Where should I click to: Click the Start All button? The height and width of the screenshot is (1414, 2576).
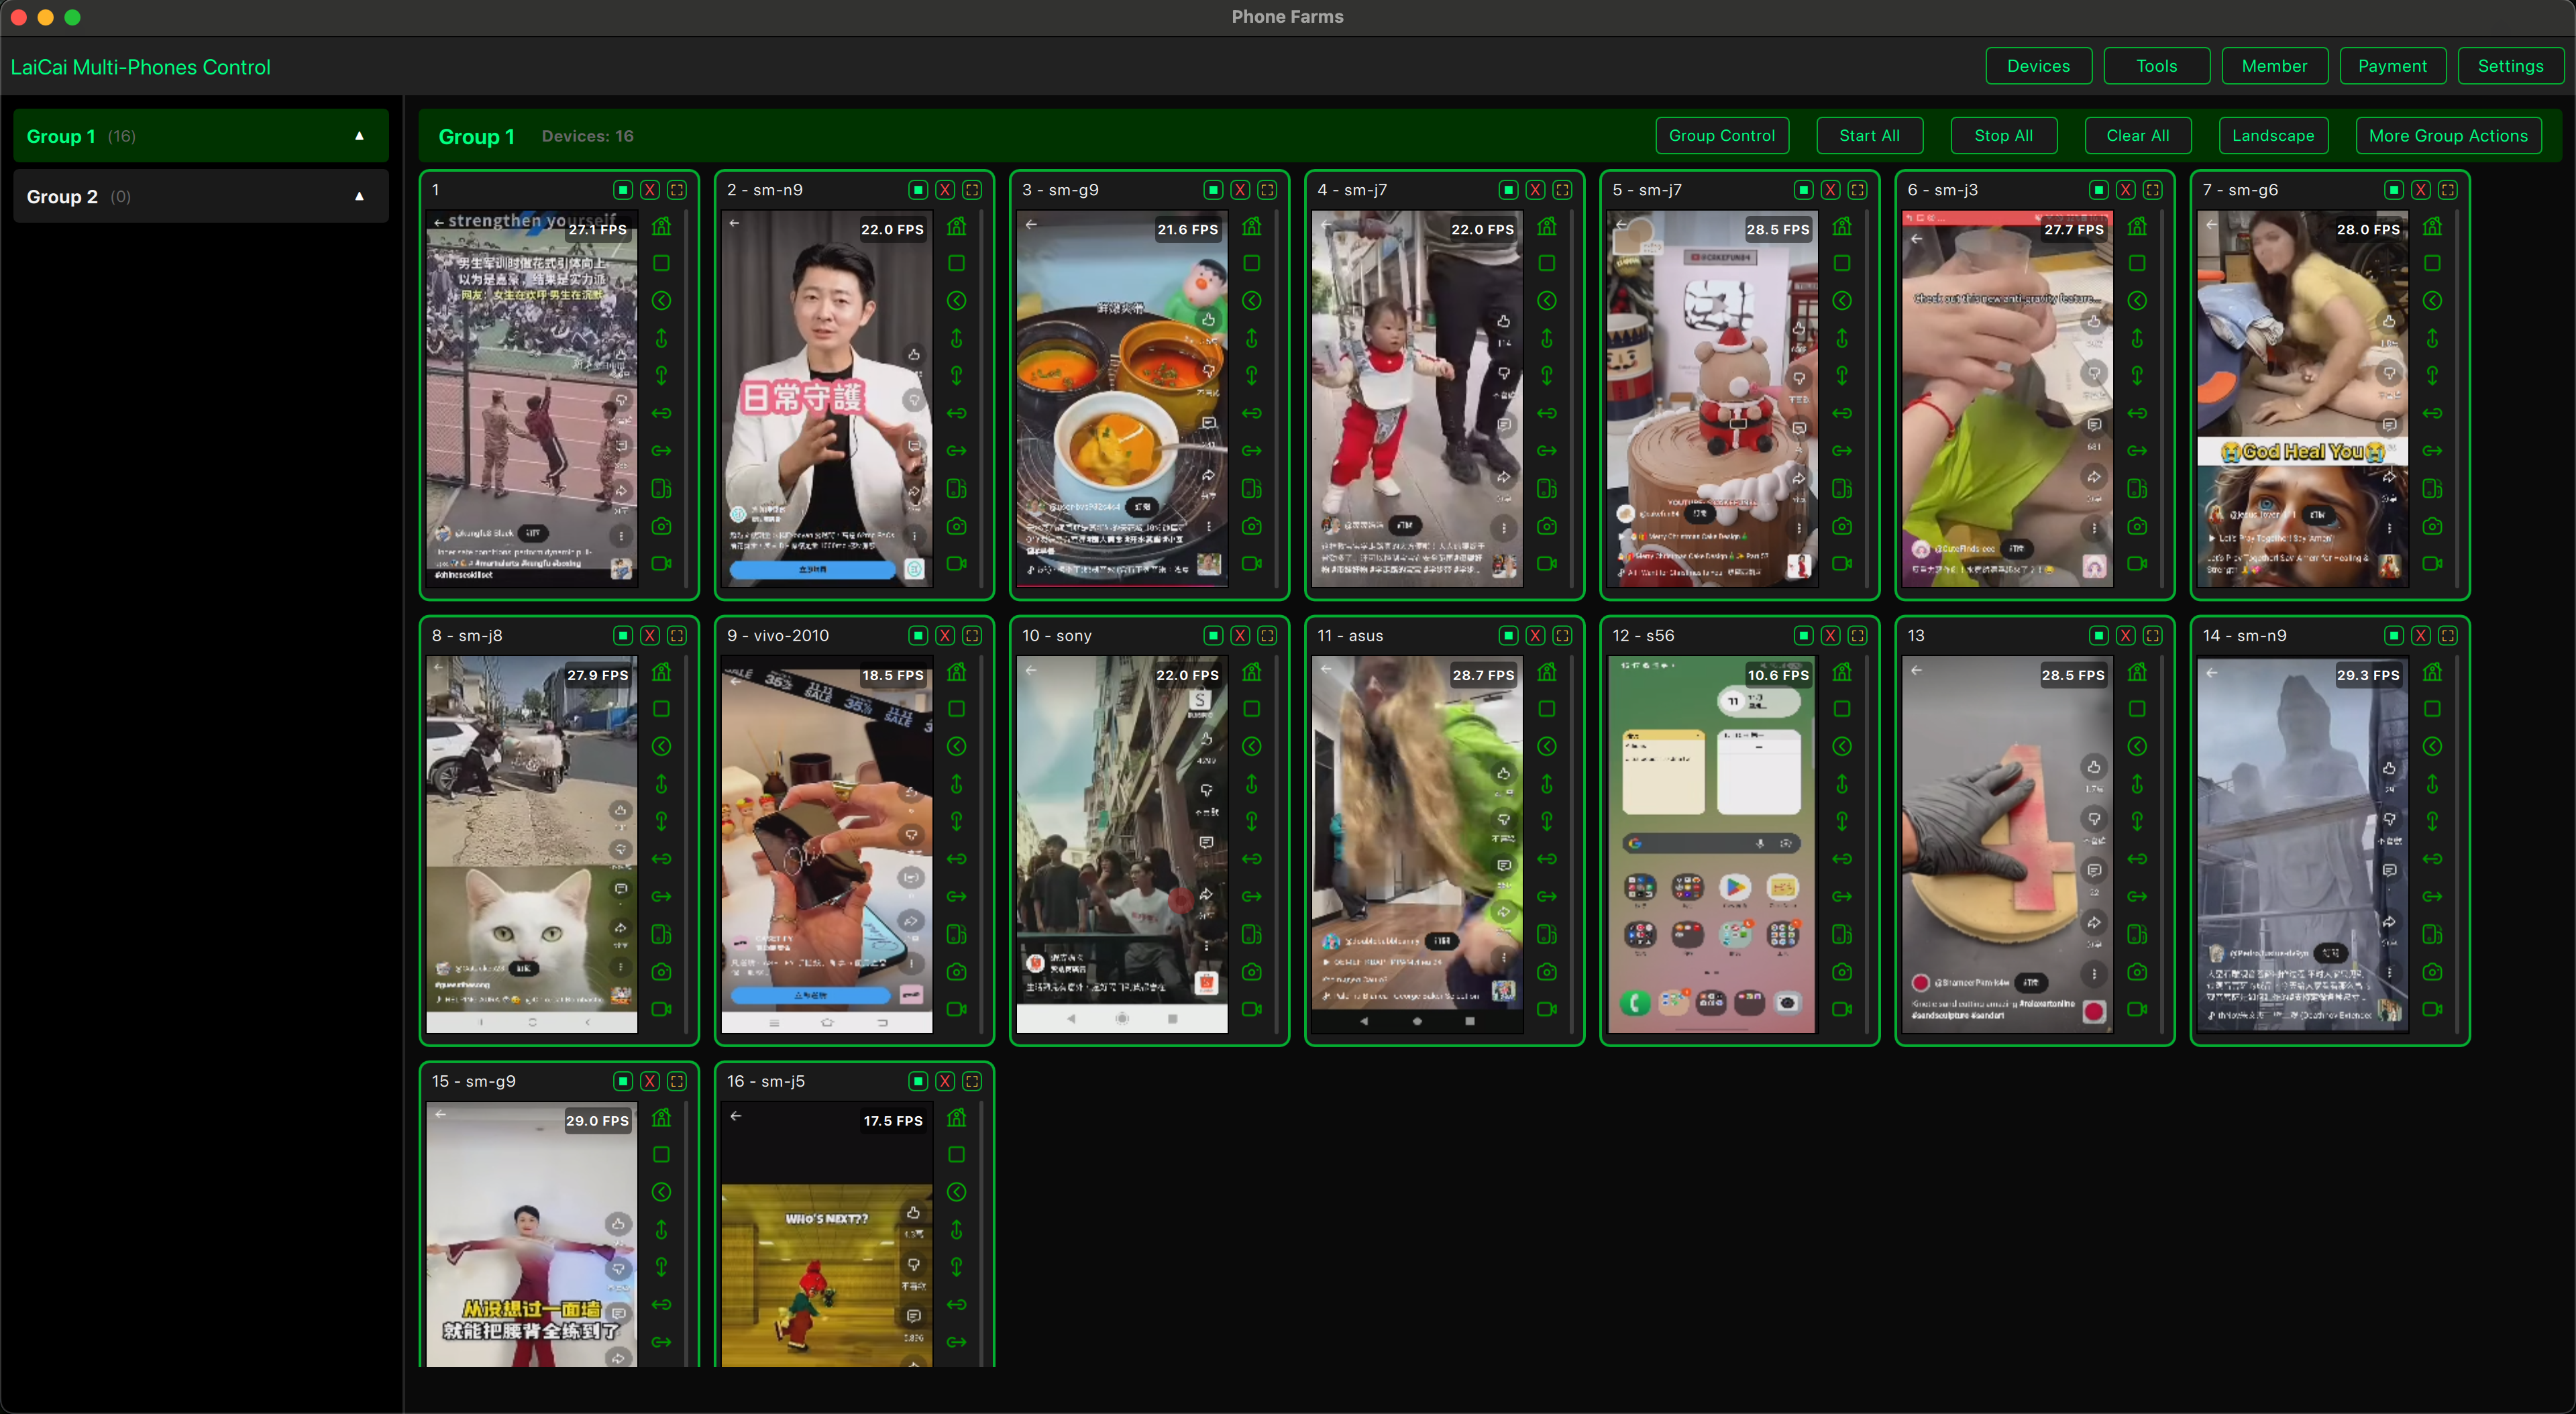click(1868, 136)
